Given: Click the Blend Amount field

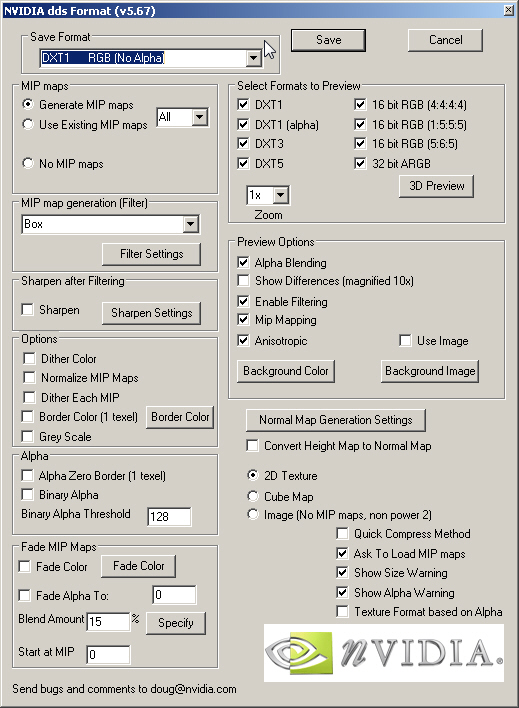Looking at the screenshot, I should (108, 622).
